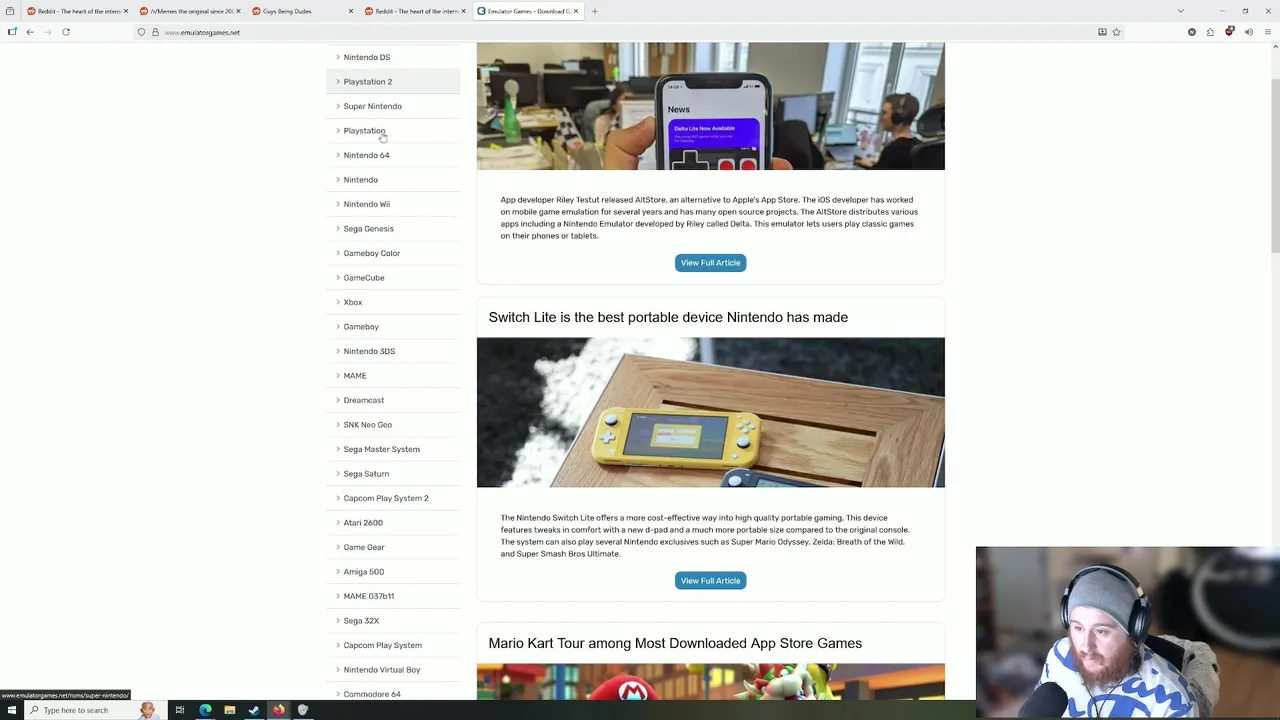Click the padlock site security icon
The image size is (1280, 720).
pos(155,32)
